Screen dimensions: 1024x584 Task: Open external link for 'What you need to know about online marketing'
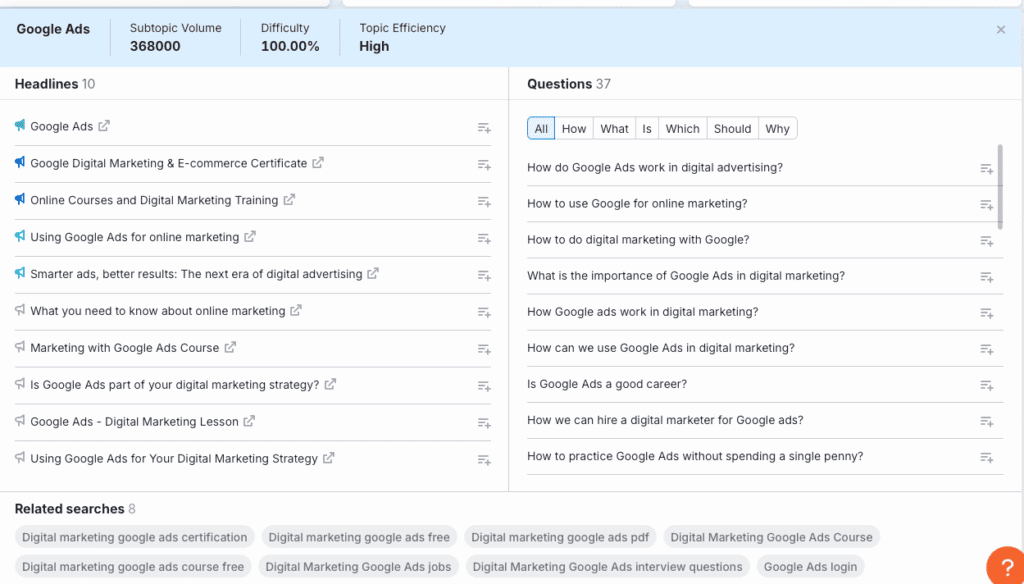[296, 311]
